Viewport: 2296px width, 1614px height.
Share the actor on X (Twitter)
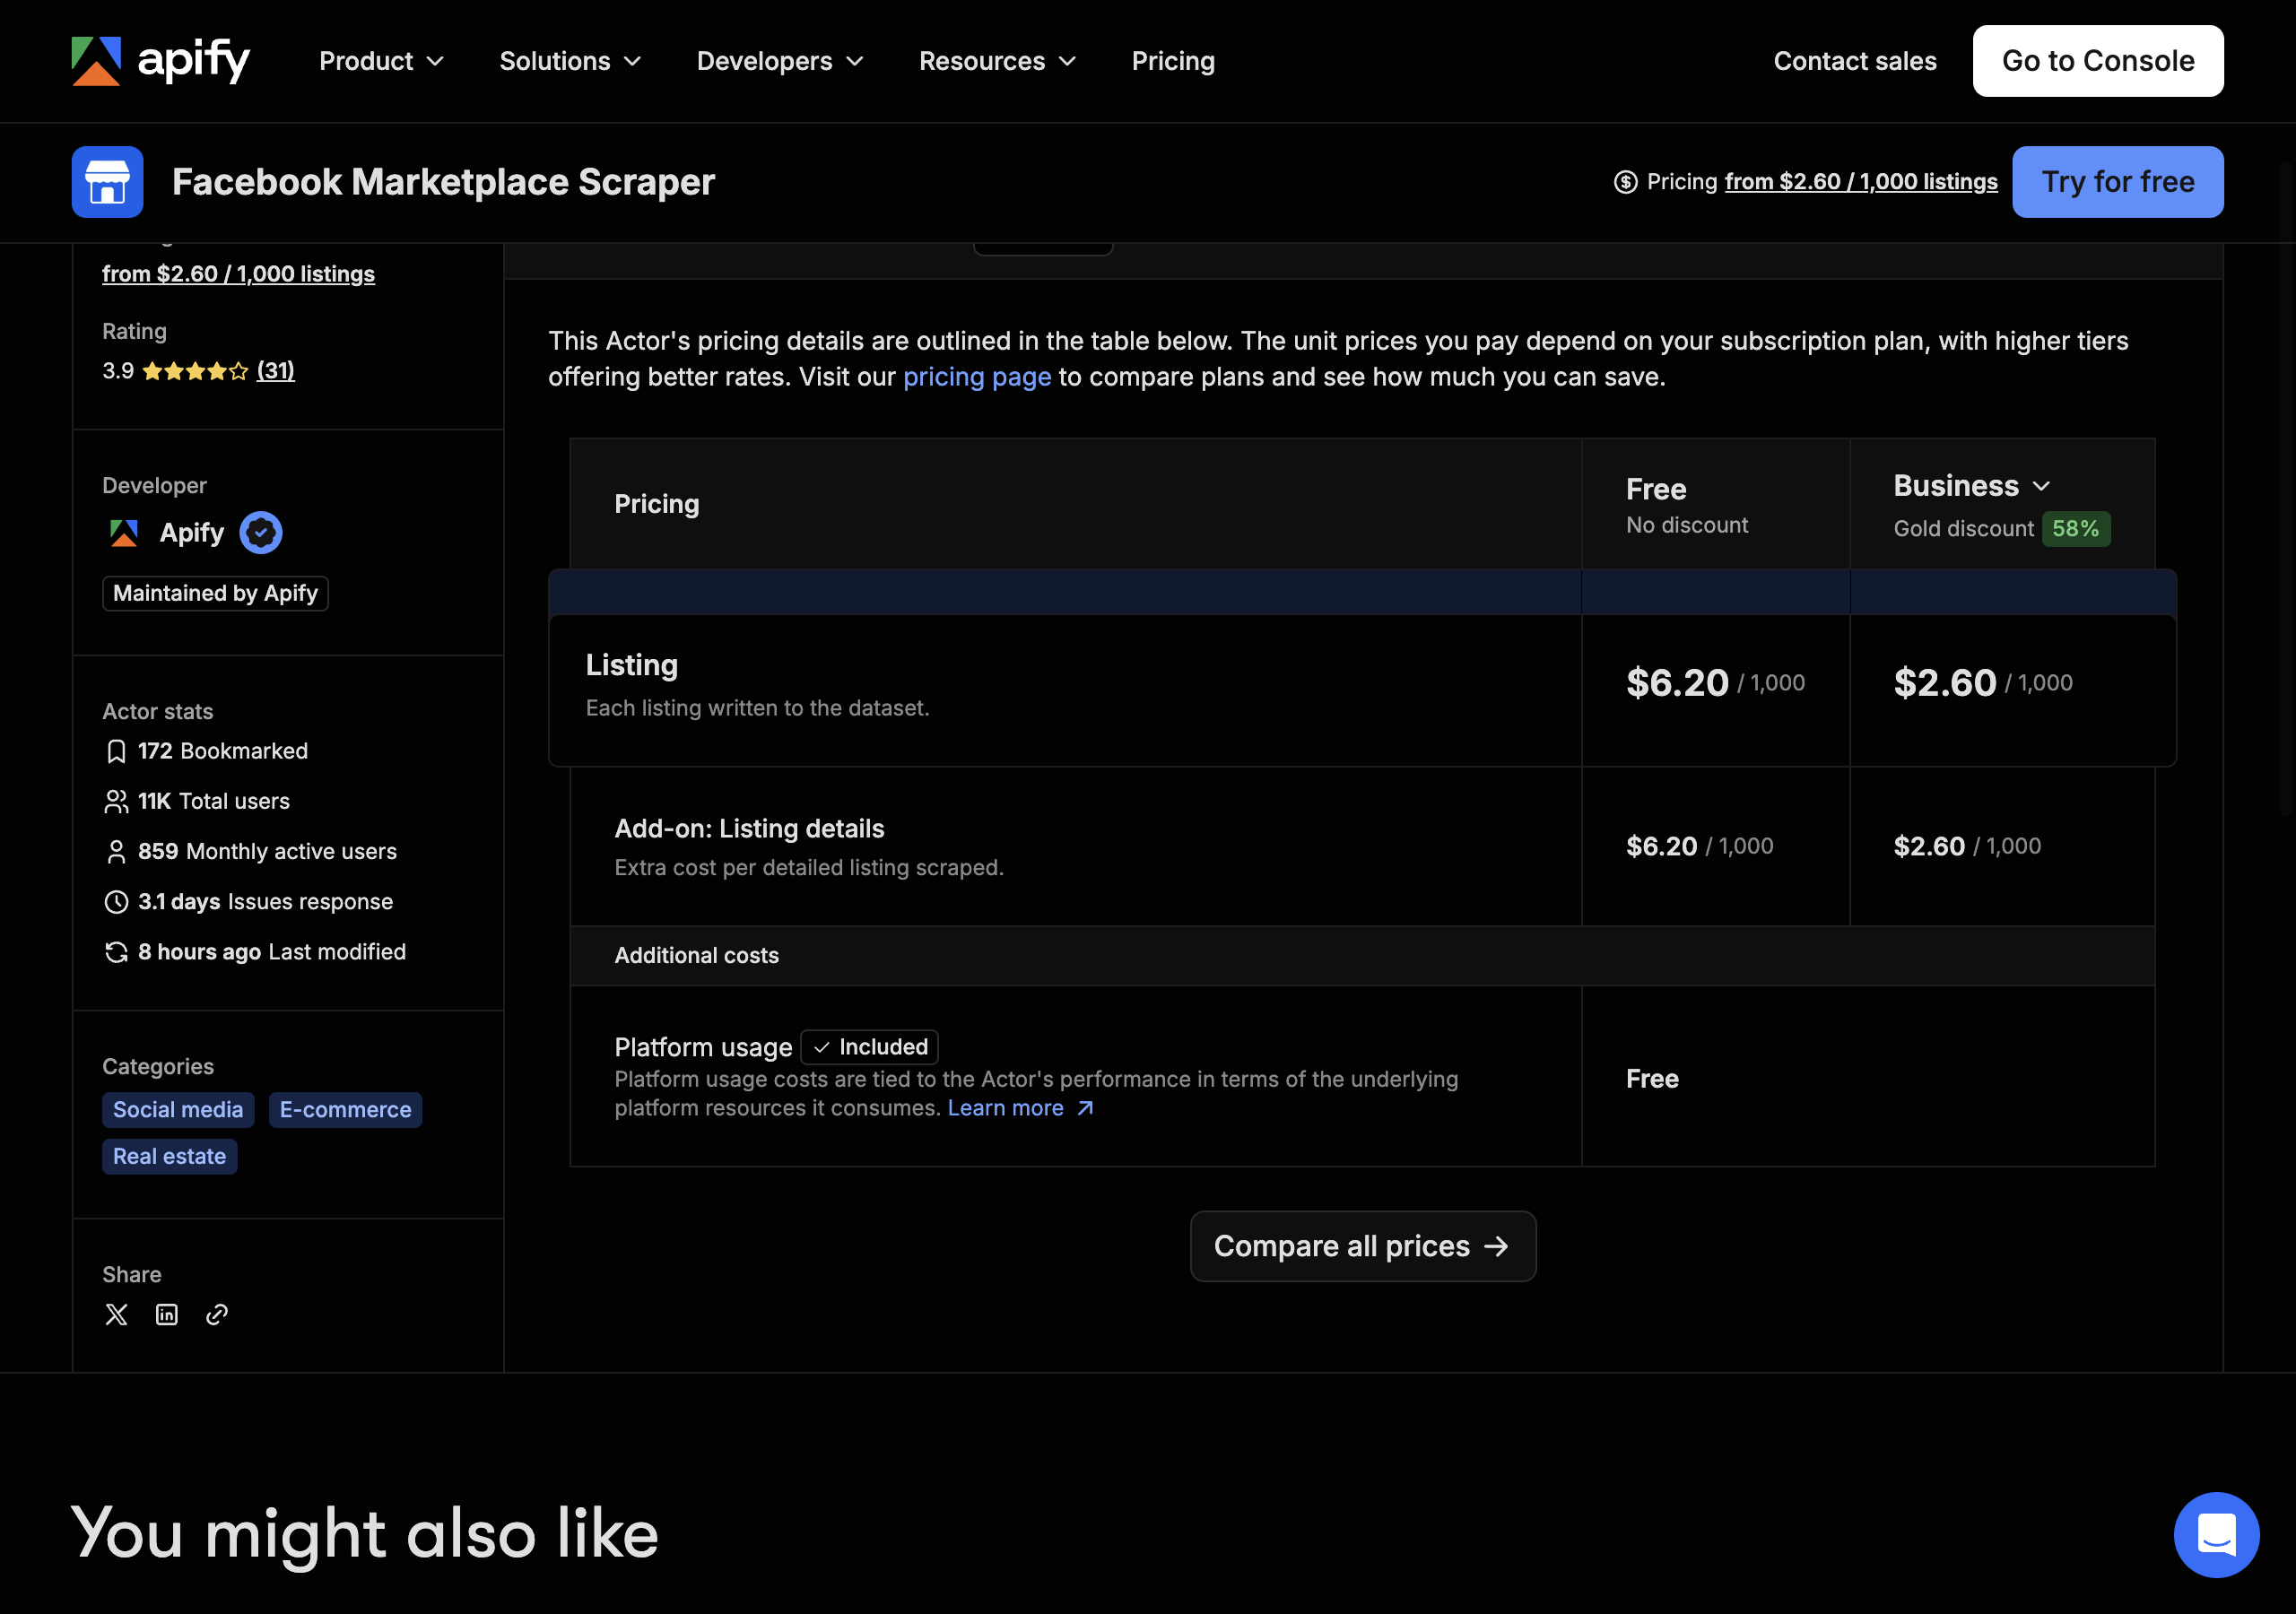(116, 1314)
